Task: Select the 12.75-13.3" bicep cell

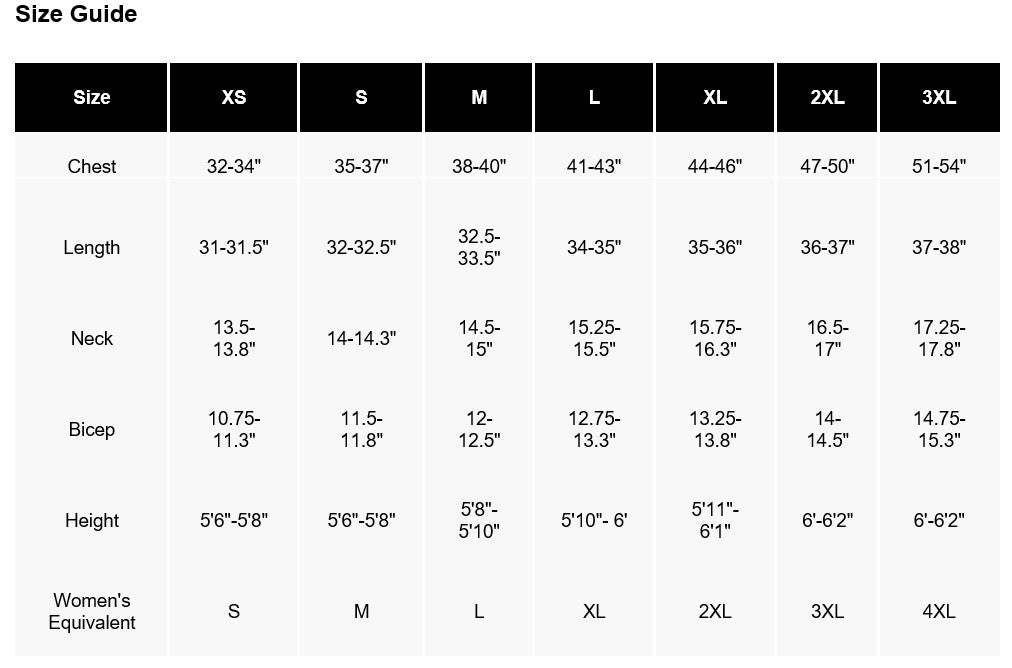Action: [x=594, y=430]
